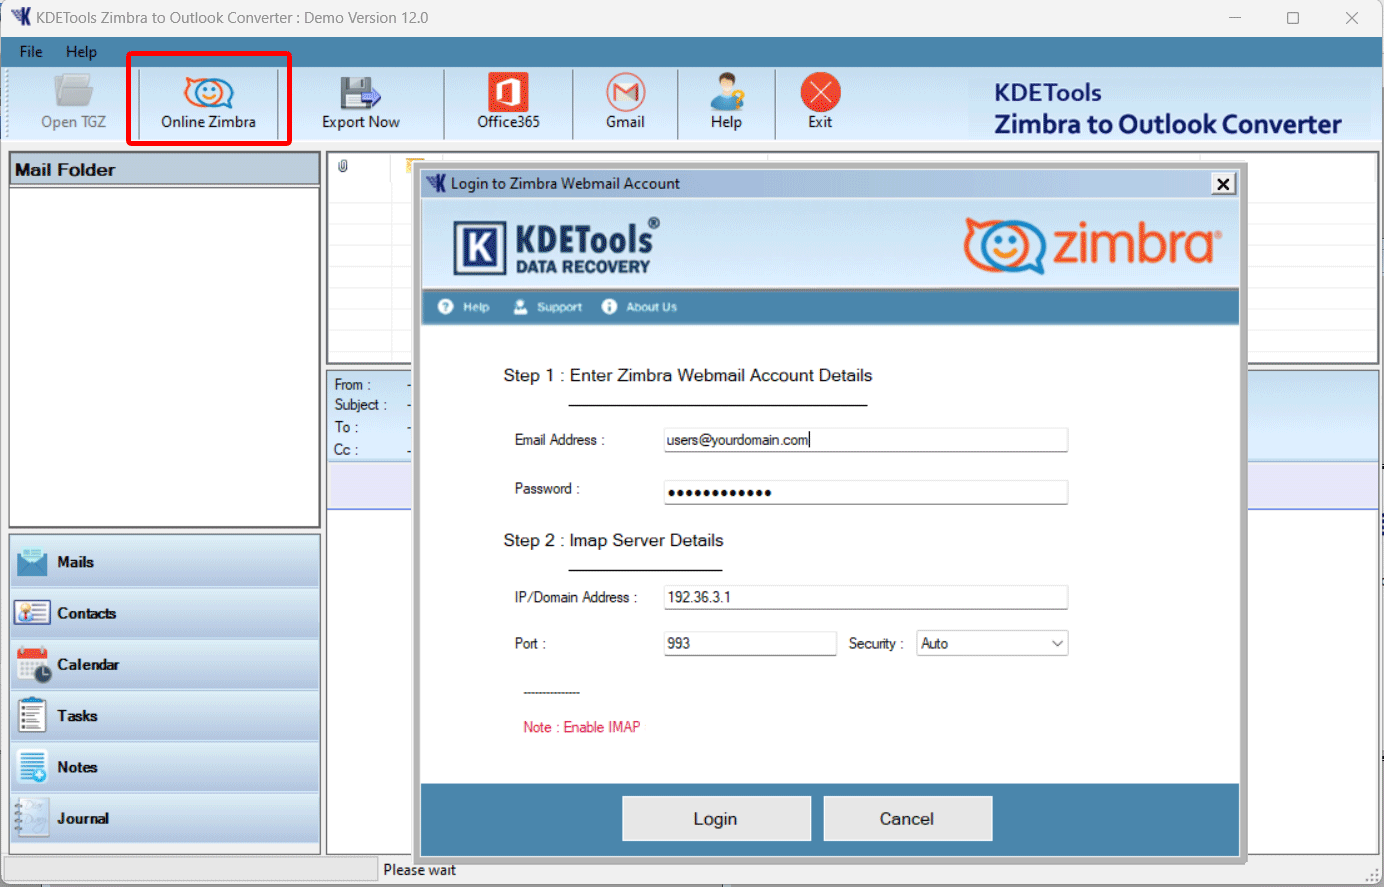Viewport: 1384px width, 887px height.
Task: Open the Help menu in menu bar
Action: 81,52
